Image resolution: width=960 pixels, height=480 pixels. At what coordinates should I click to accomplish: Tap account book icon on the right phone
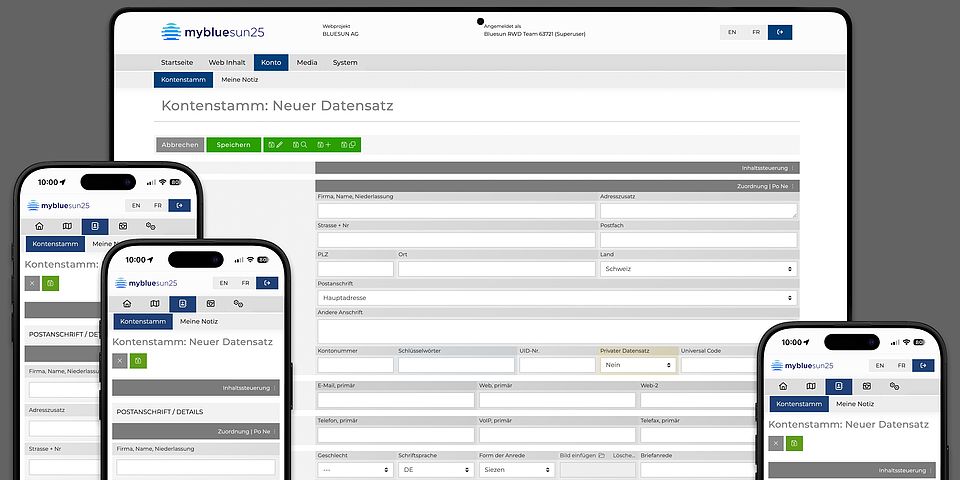tap(839, 387)
